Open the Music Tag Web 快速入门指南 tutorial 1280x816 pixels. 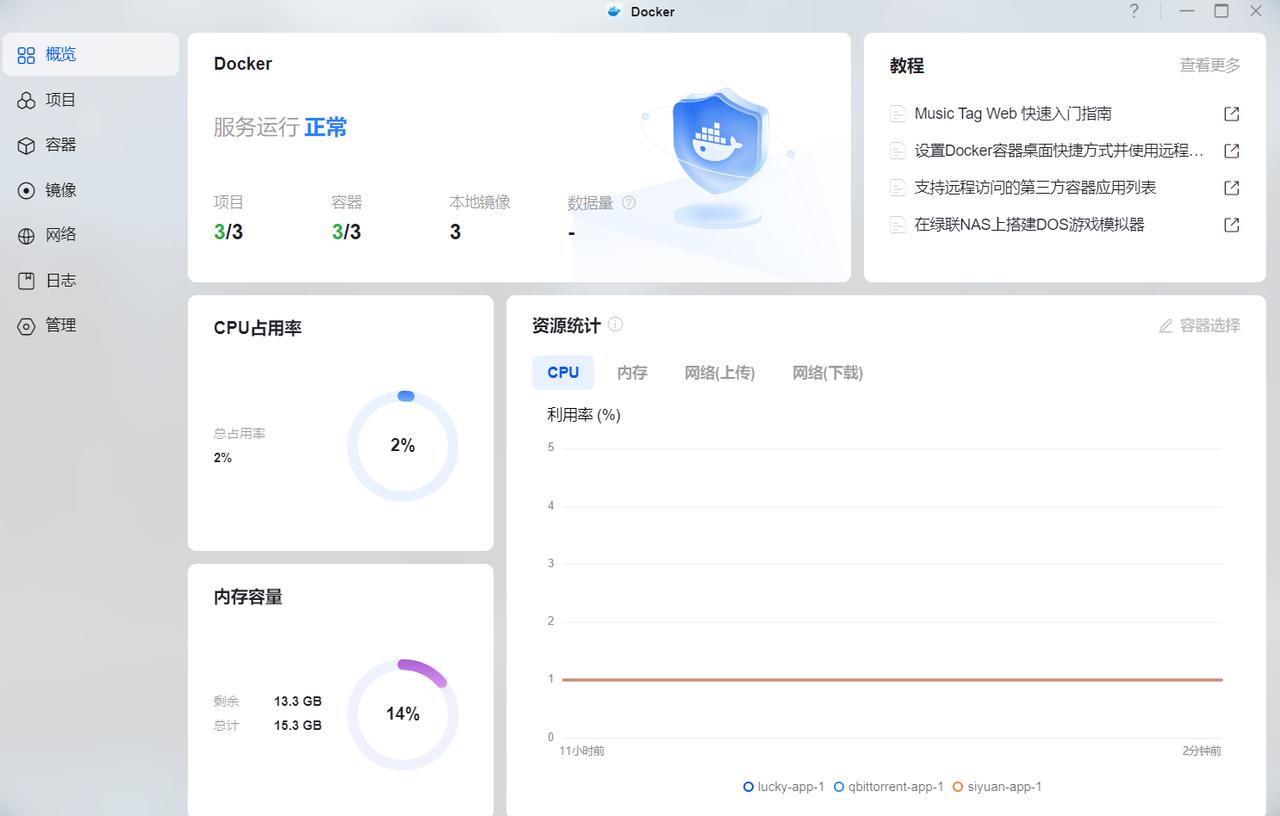coord(1013,114)
